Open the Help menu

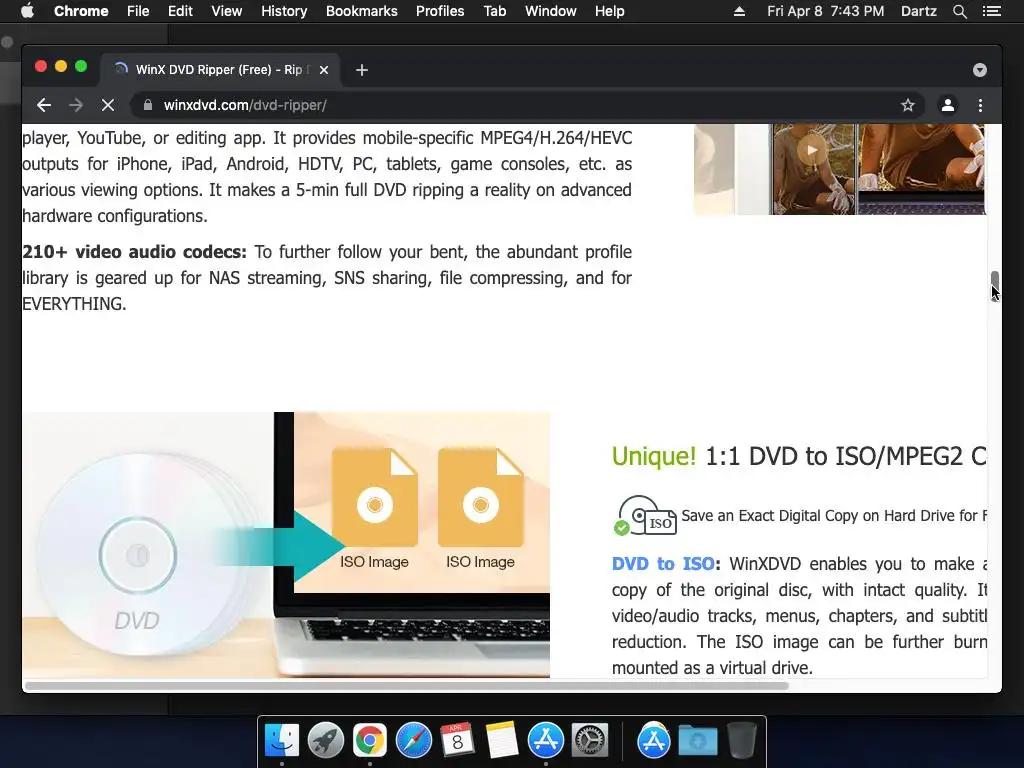609,11
